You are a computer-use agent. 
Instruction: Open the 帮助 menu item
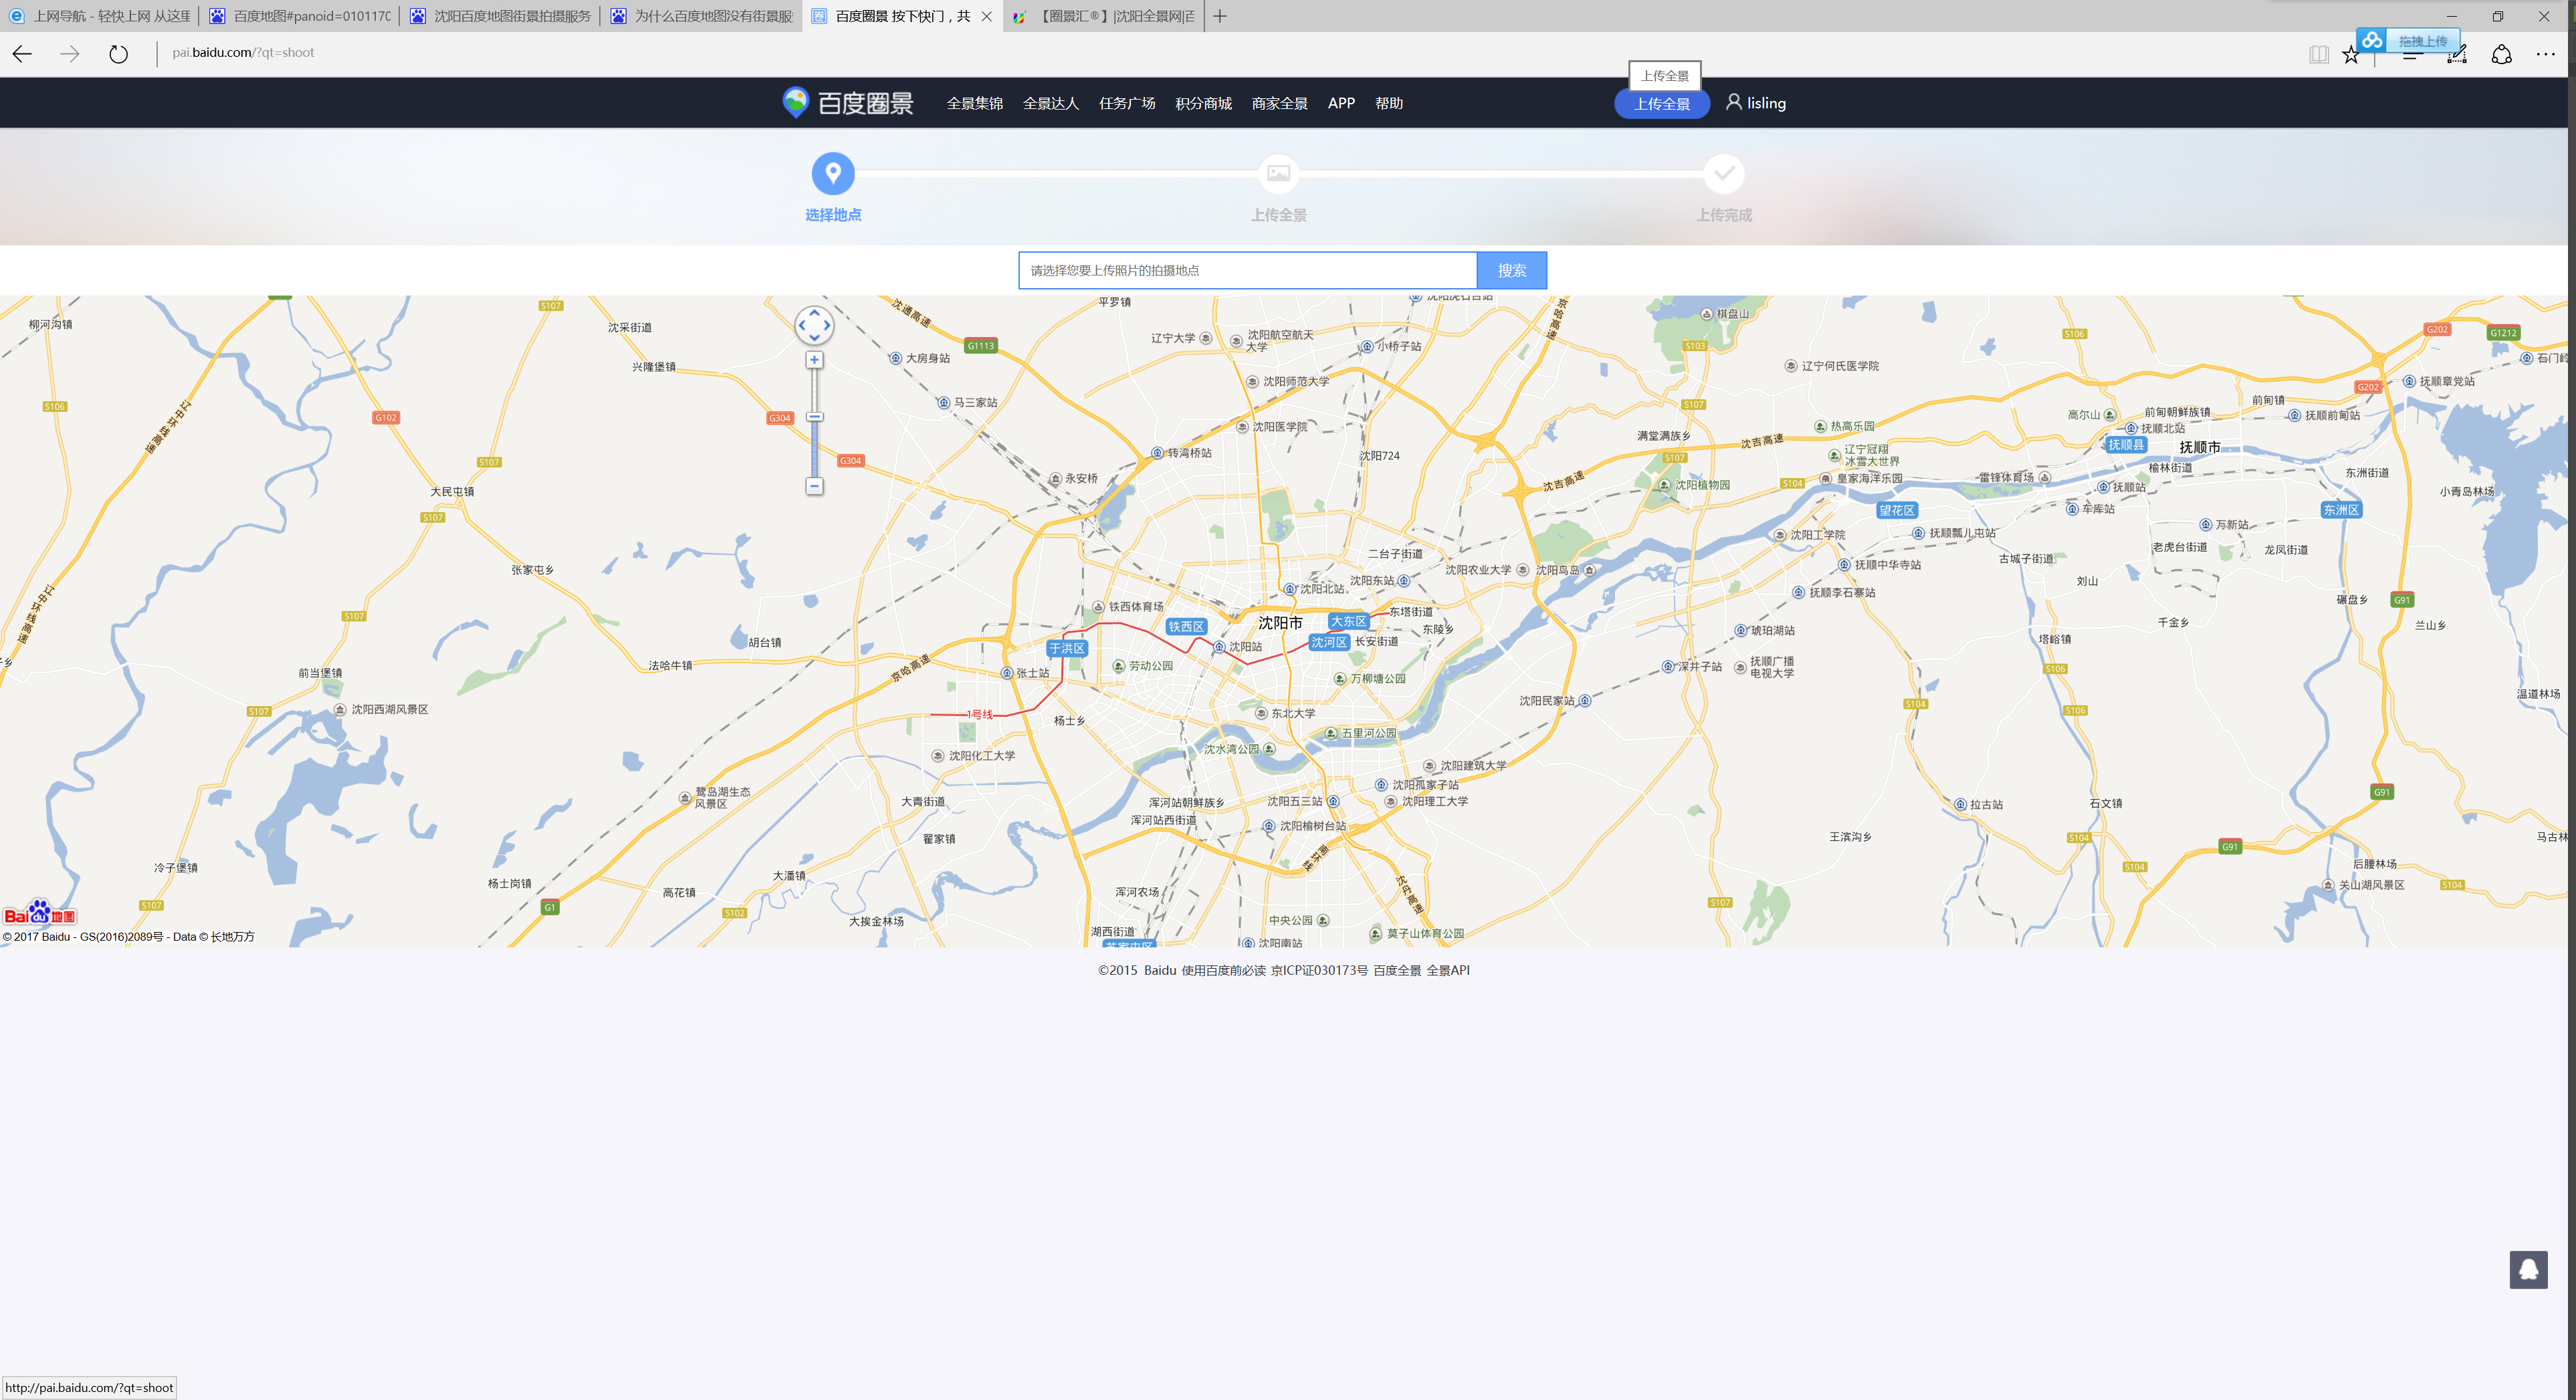tap(1388, 103)
